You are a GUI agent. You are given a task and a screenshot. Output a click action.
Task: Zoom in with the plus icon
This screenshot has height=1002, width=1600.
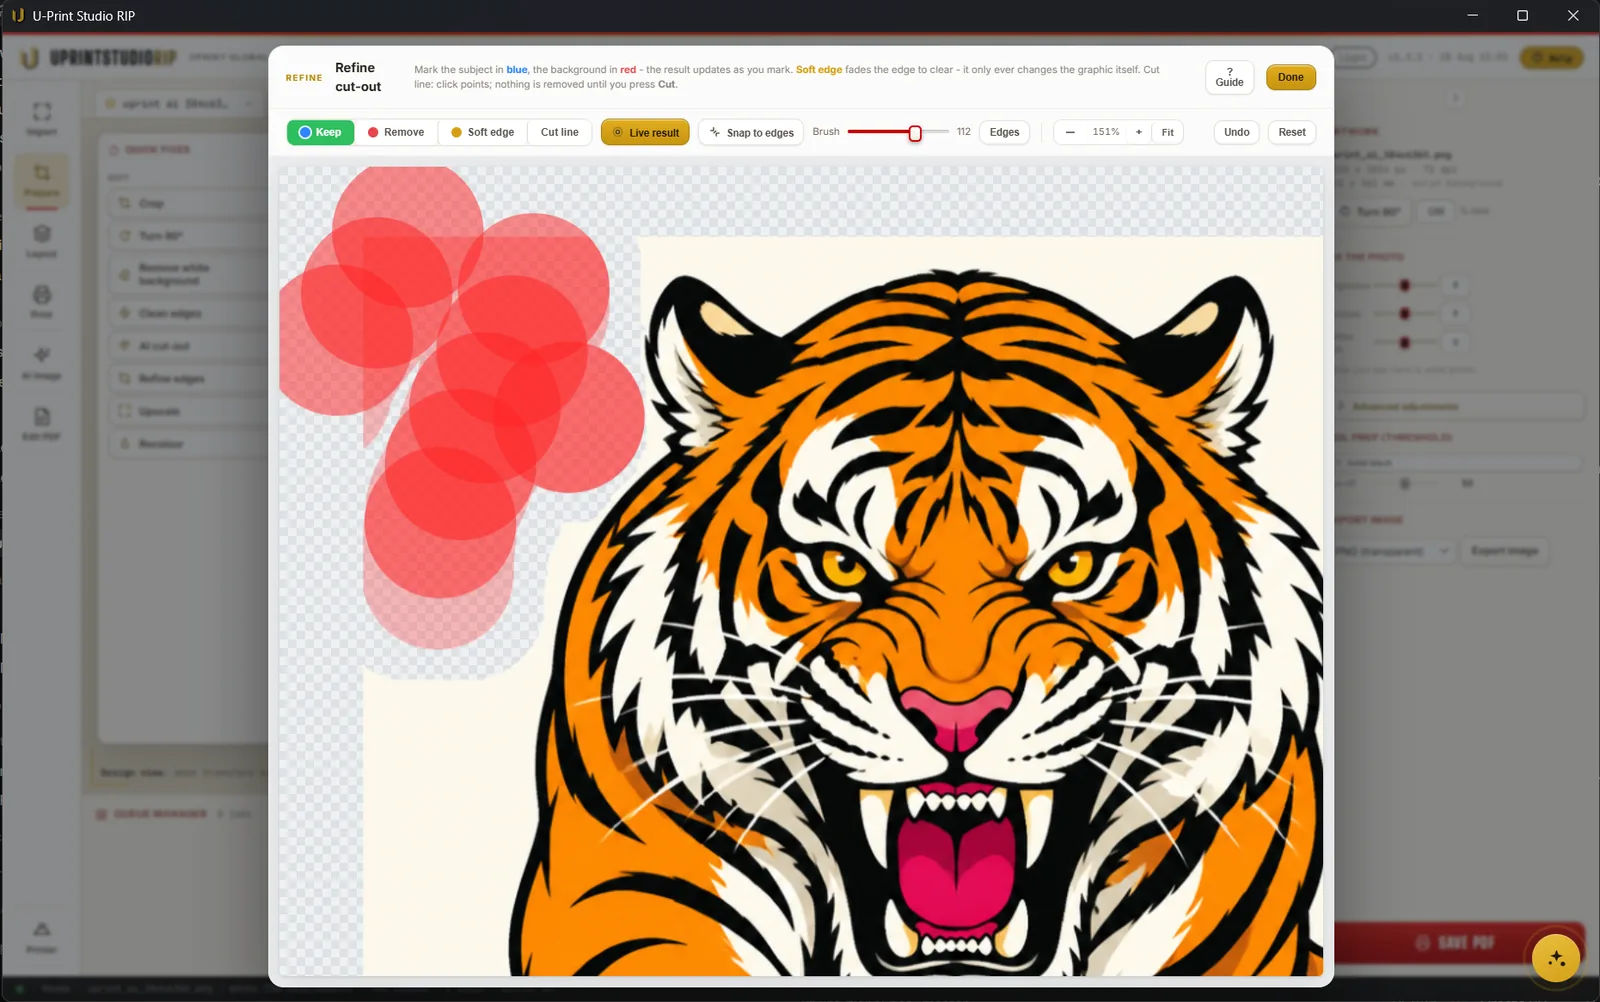(1138, 132)
